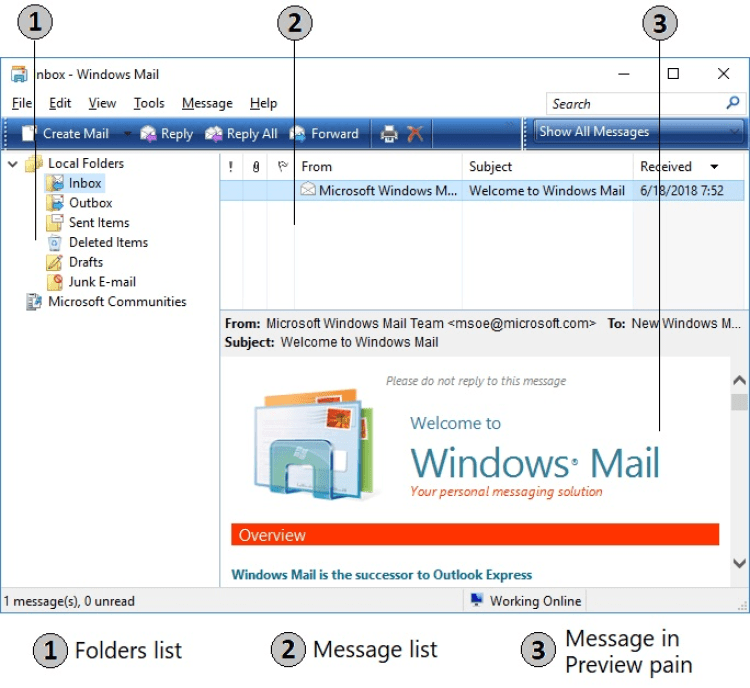Click the Junk E-mail folder icon

[55, 282]
